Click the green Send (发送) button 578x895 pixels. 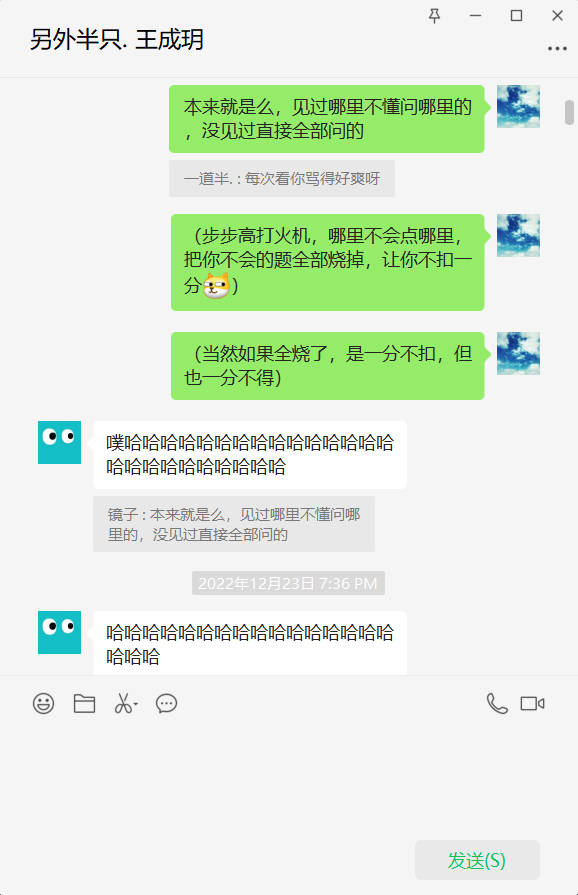click(477, 860)
